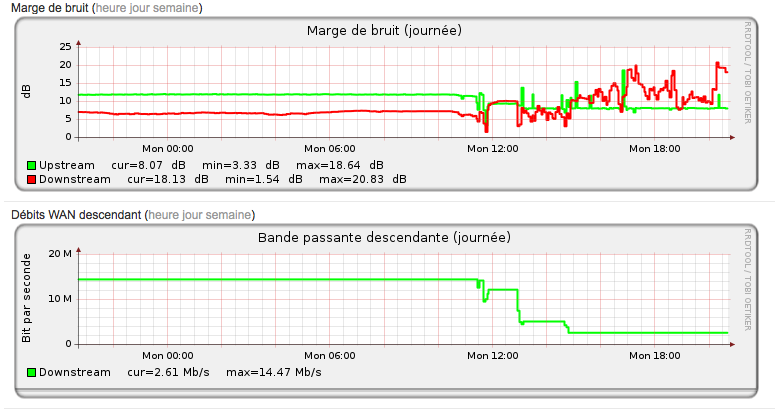Click green Downstream swatch in bandwidth legend
The width and height of the screenshot is (775, 413).
coord(32,372)
